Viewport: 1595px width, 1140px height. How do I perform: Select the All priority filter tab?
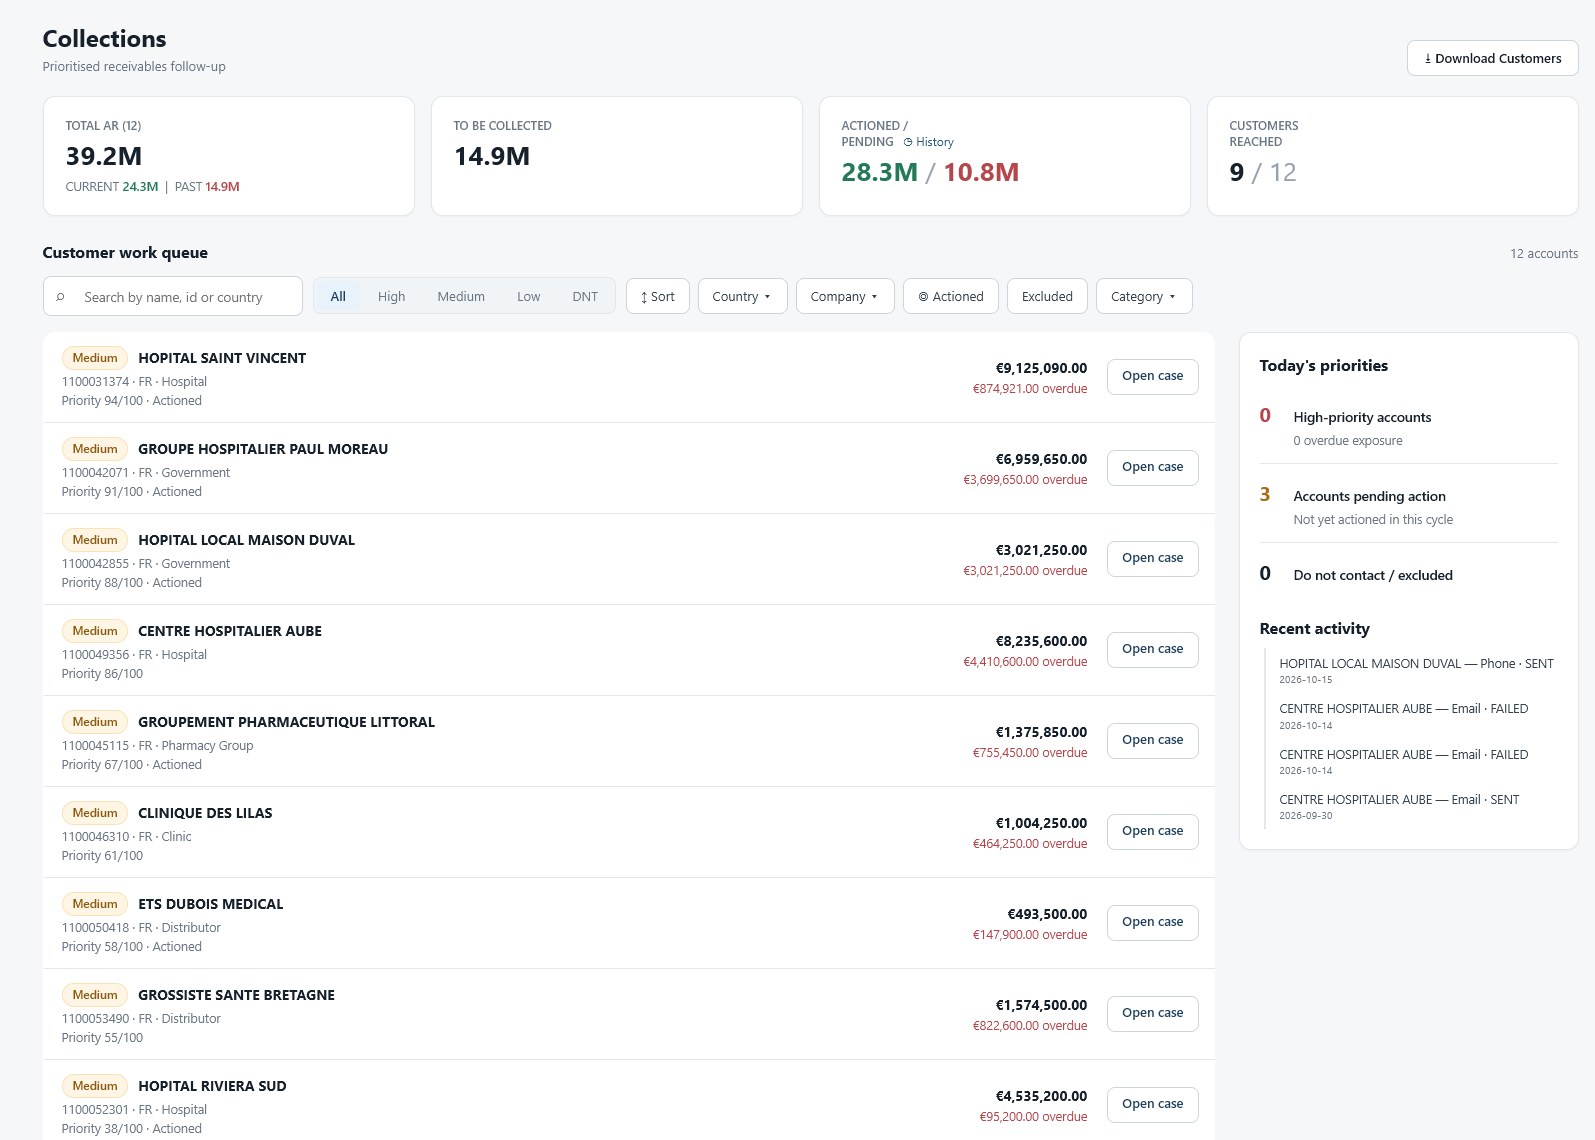(x=338, y=297)
